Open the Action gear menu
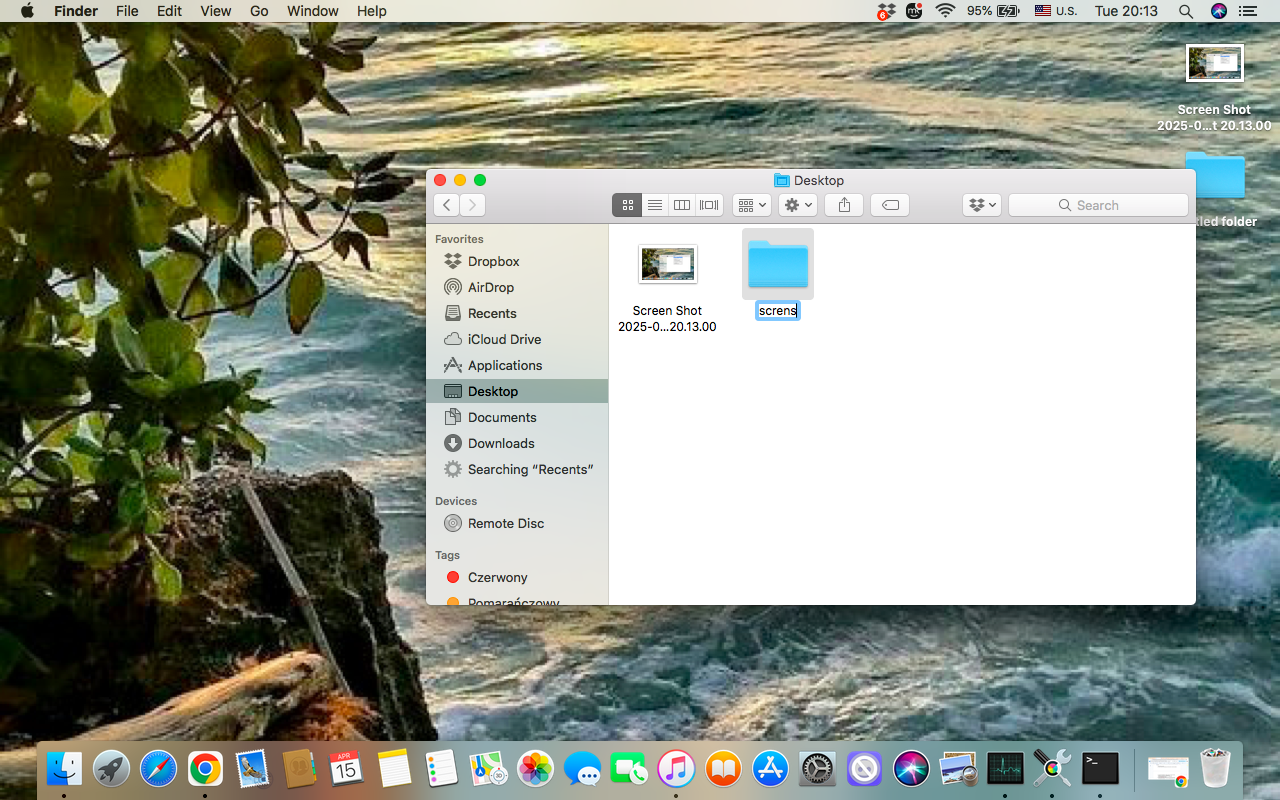 coord(797,204)
